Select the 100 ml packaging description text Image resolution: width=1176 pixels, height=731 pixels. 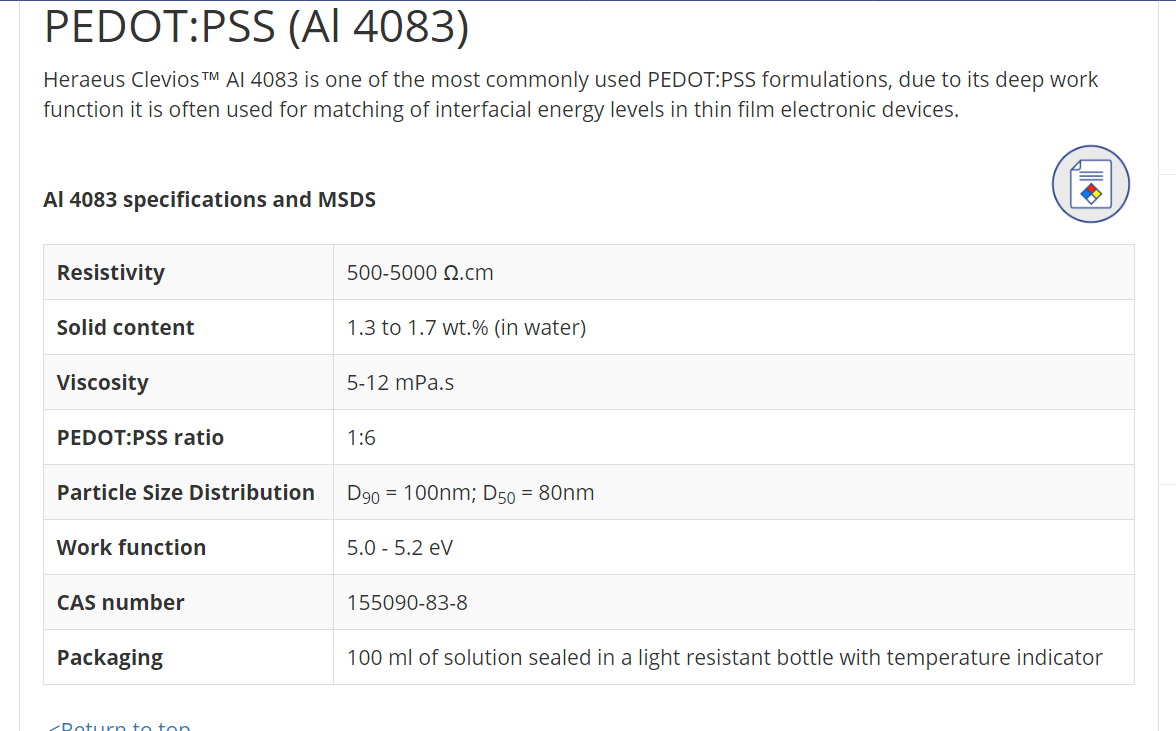[x=724, y=658]
